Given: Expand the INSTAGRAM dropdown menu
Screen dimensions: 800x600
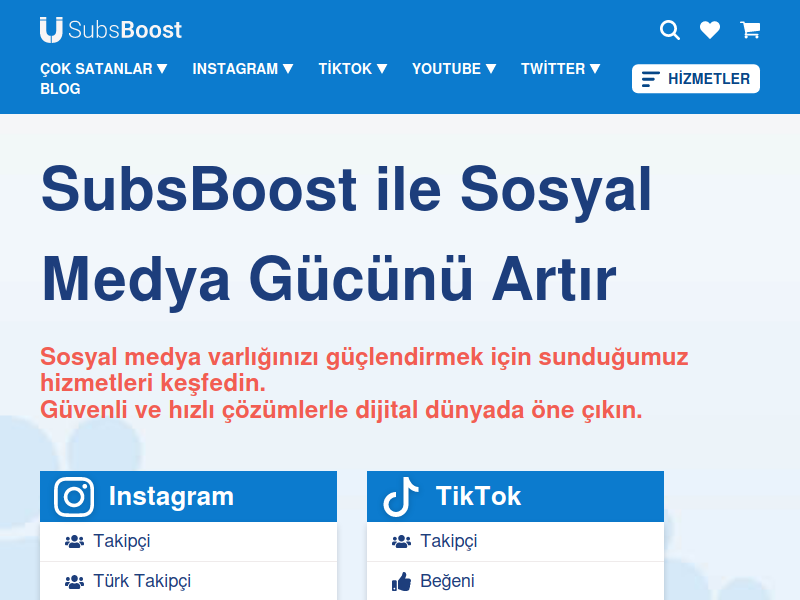Looking at the screenshot, I should tap(243, 69).
